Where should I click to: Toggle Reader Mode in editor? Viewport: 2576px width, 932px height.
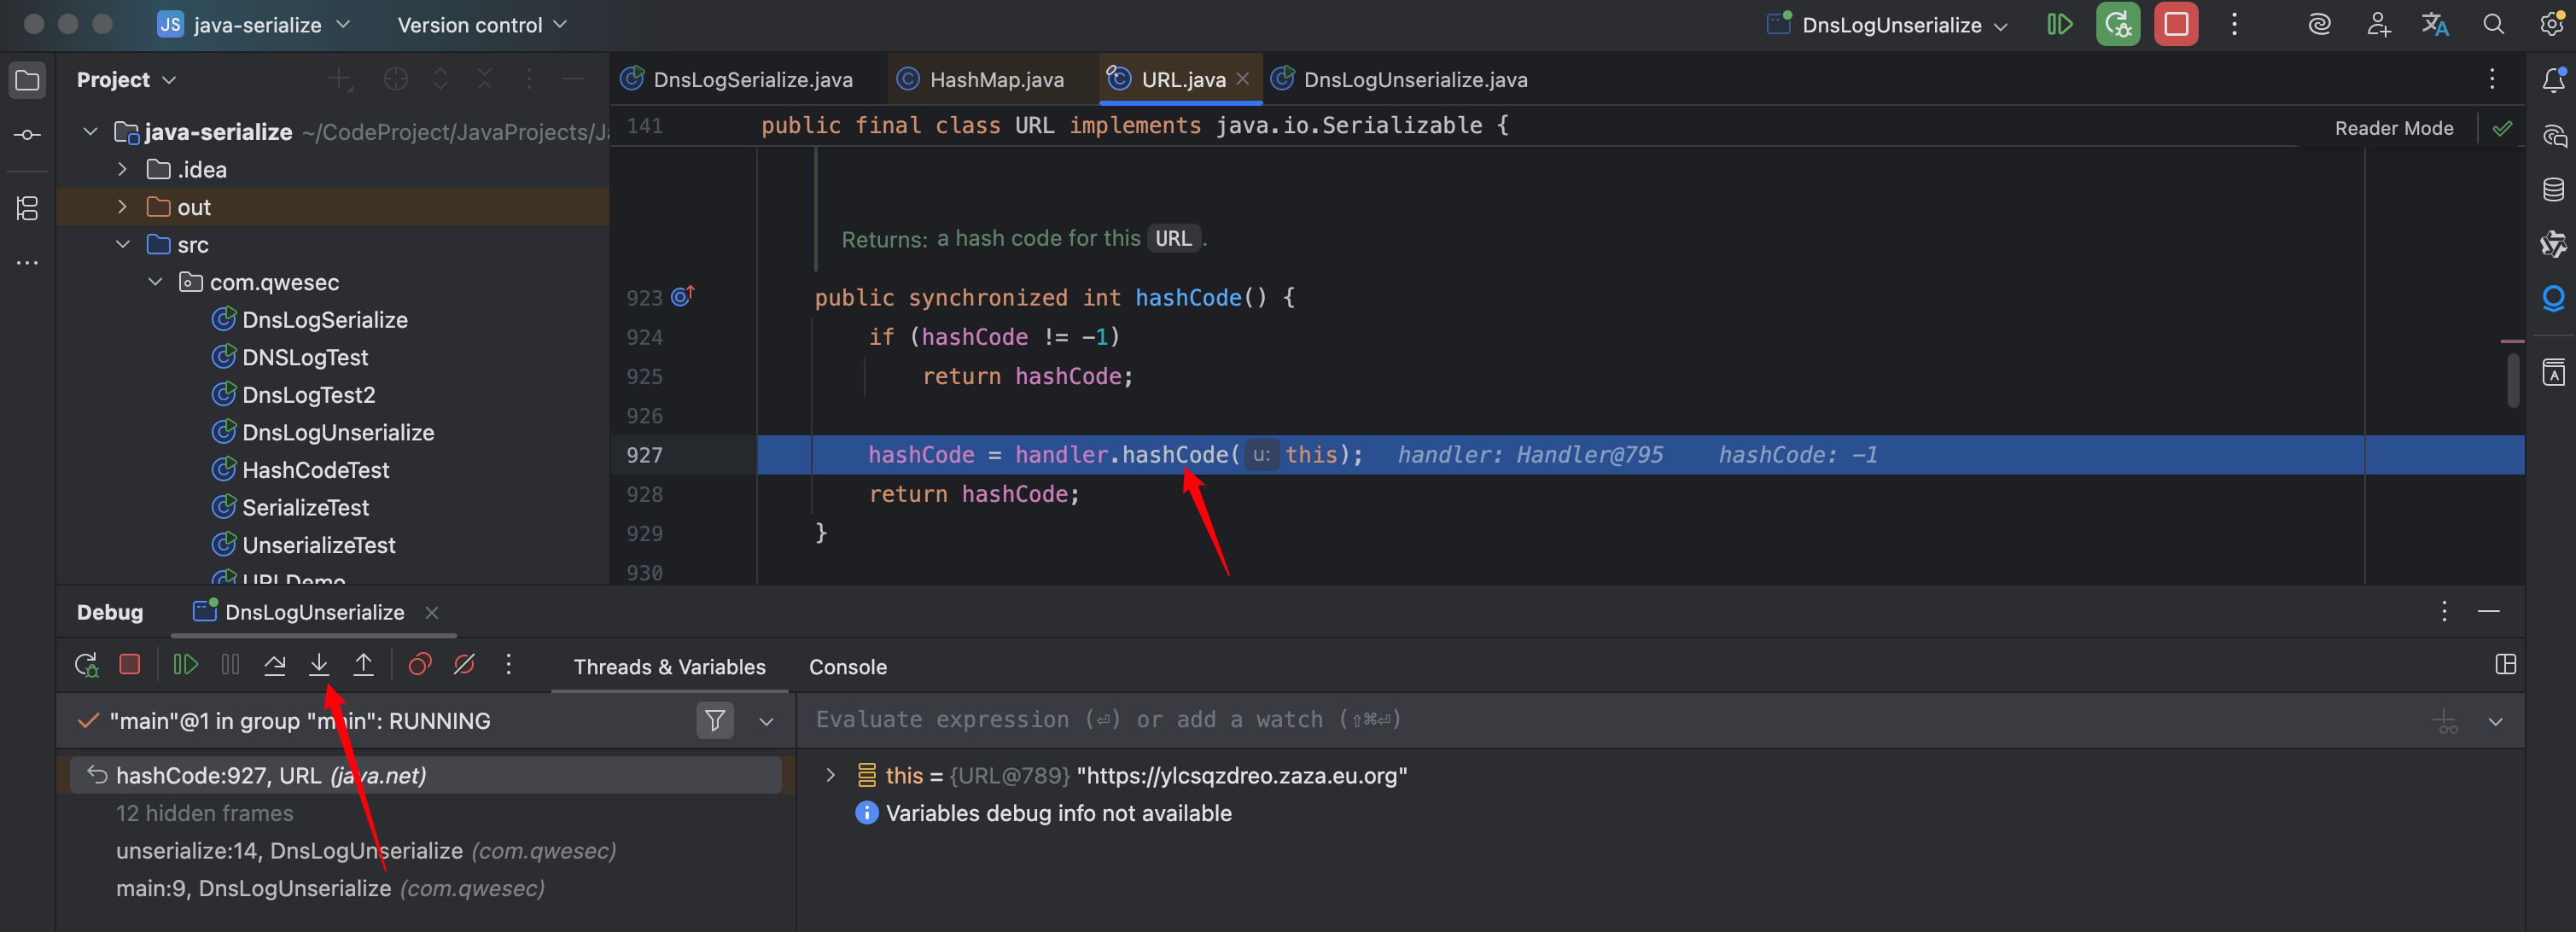[2393, 128]
